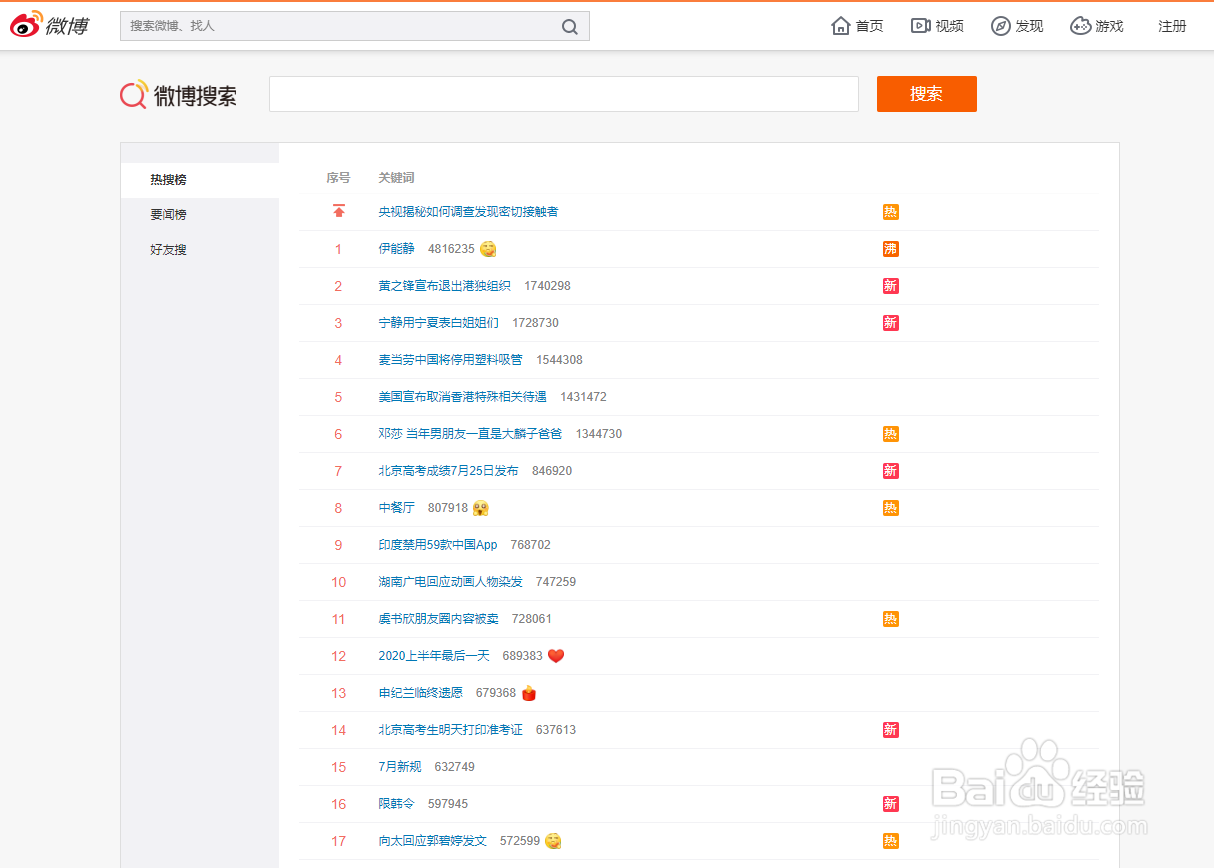Screen dimensions: 1214x868
Task: Click 热 badge on 向太回应郭碧婷发文 row
Action: 891,841
